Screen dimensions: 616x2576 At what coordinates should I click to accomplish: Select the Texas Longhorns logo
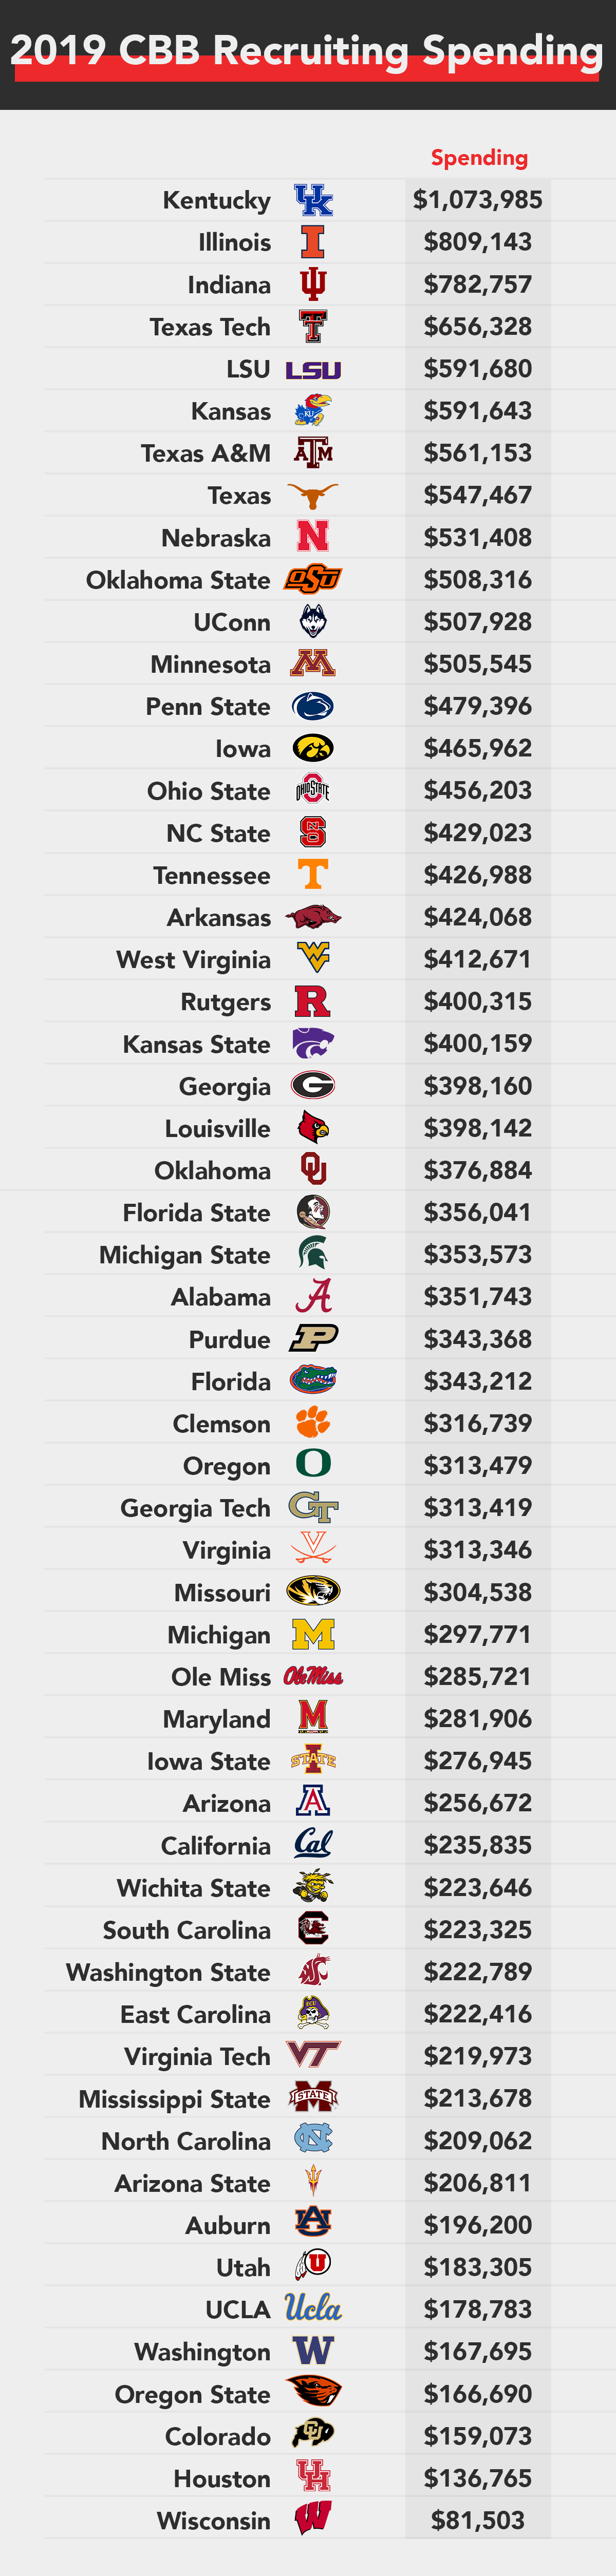click(x=313, y=495)
